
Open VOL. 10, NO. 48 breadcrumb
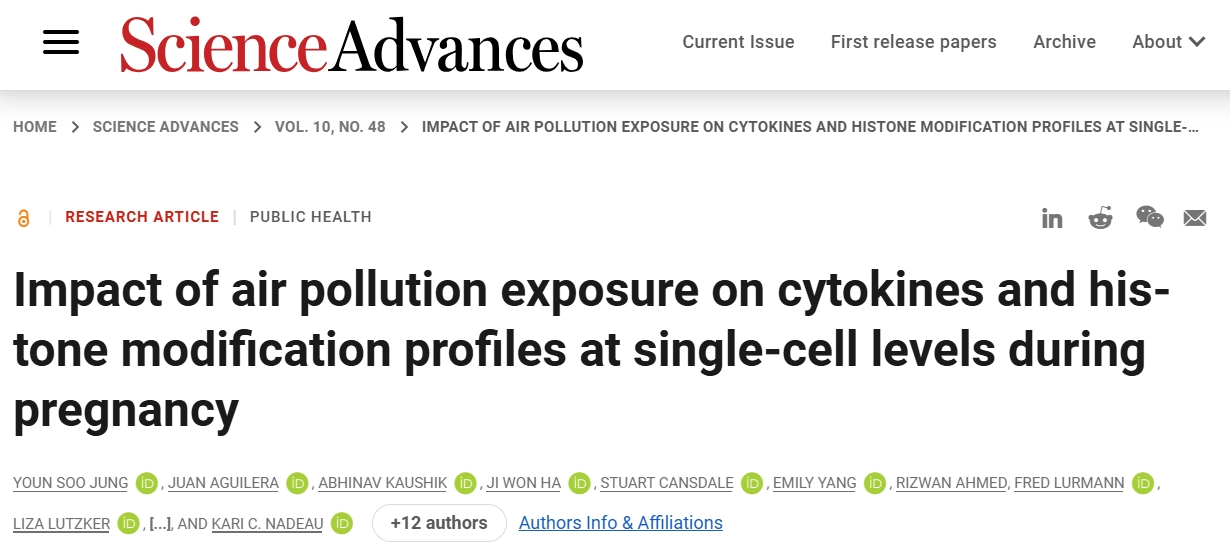(x=330, y=127)
